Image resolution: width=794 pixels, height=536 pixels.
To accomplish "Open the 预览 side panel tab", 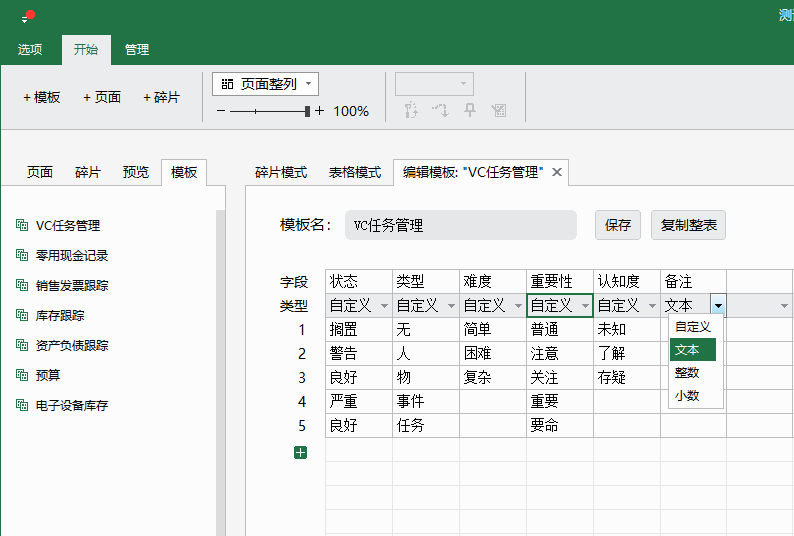I will [136, 172].
